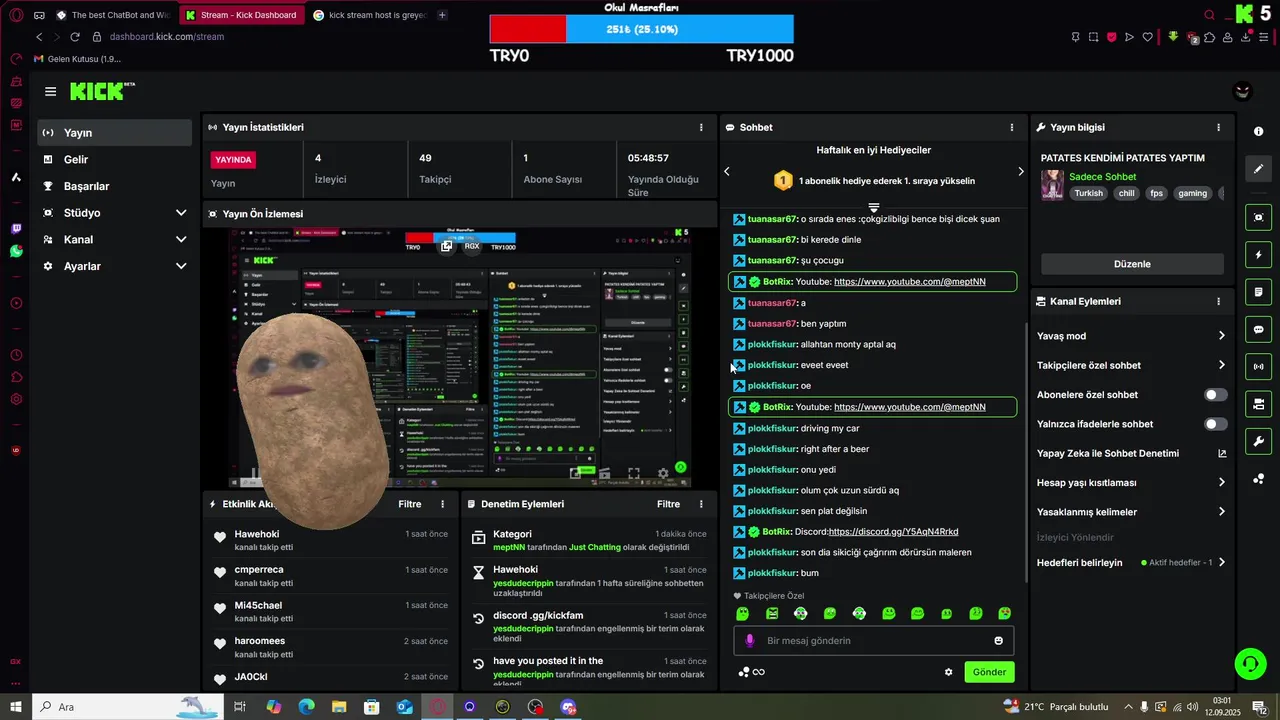Toggle Abonelere özel sohbet switch
Screen dimensions: 1280x720
click(x=1215, y=395)
